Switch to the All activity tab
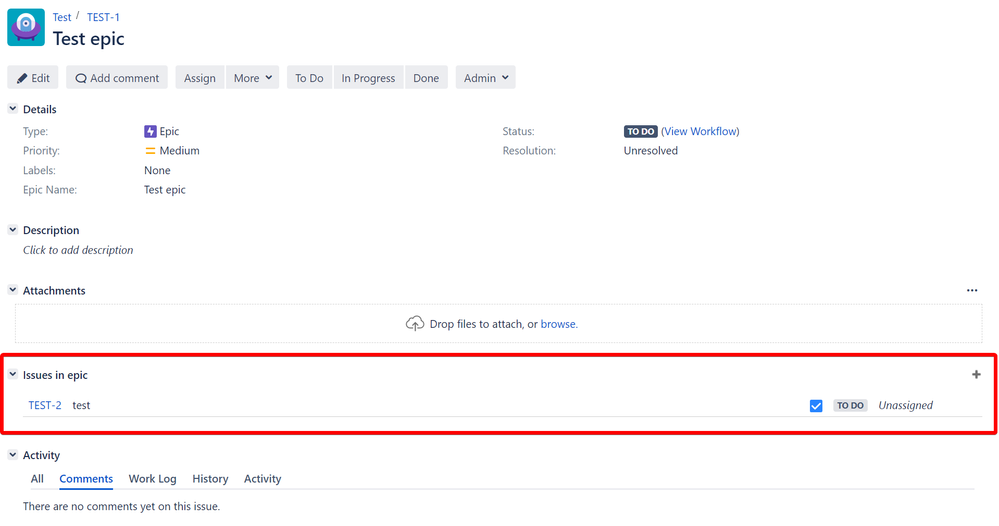Image resolution: width=999 pixels, height=526 pixels. [37, 479]
